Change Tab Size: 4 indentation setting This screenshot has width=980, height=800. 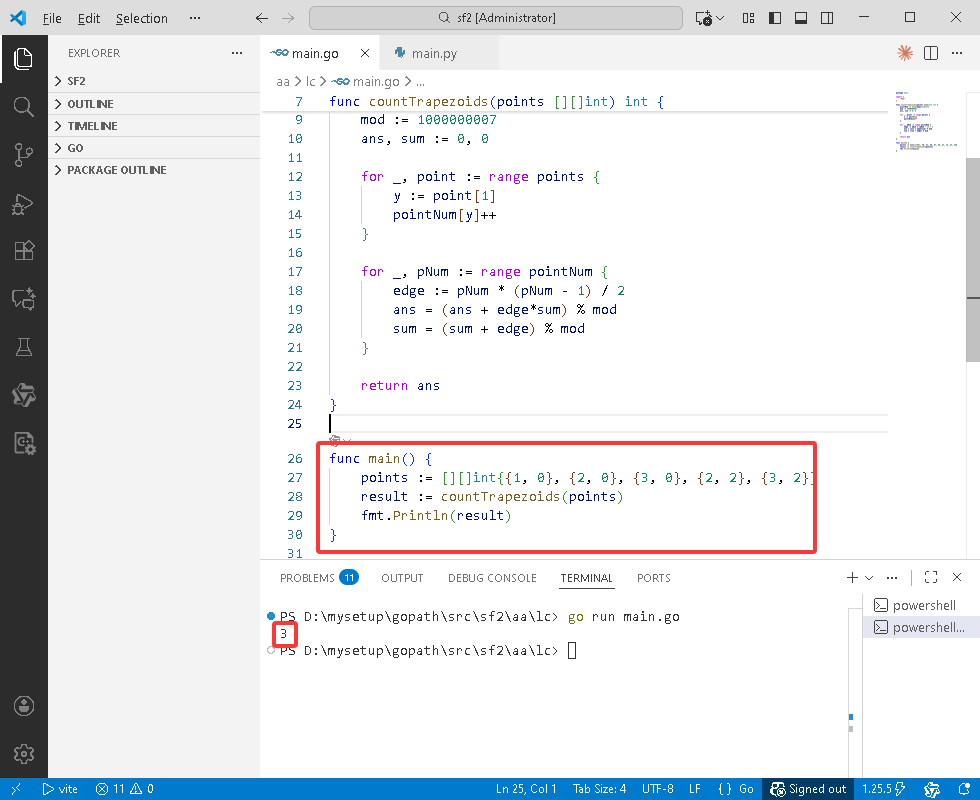[x=599, y=789]
